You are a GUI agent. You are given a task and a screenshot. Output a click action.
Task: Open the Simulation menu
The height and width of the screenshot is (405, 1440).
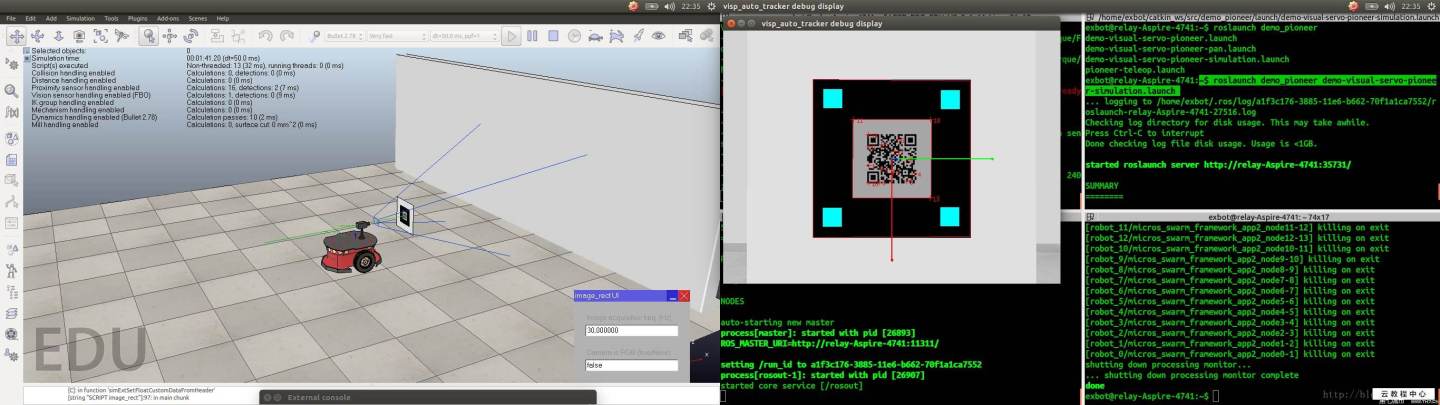pos(80,18)
